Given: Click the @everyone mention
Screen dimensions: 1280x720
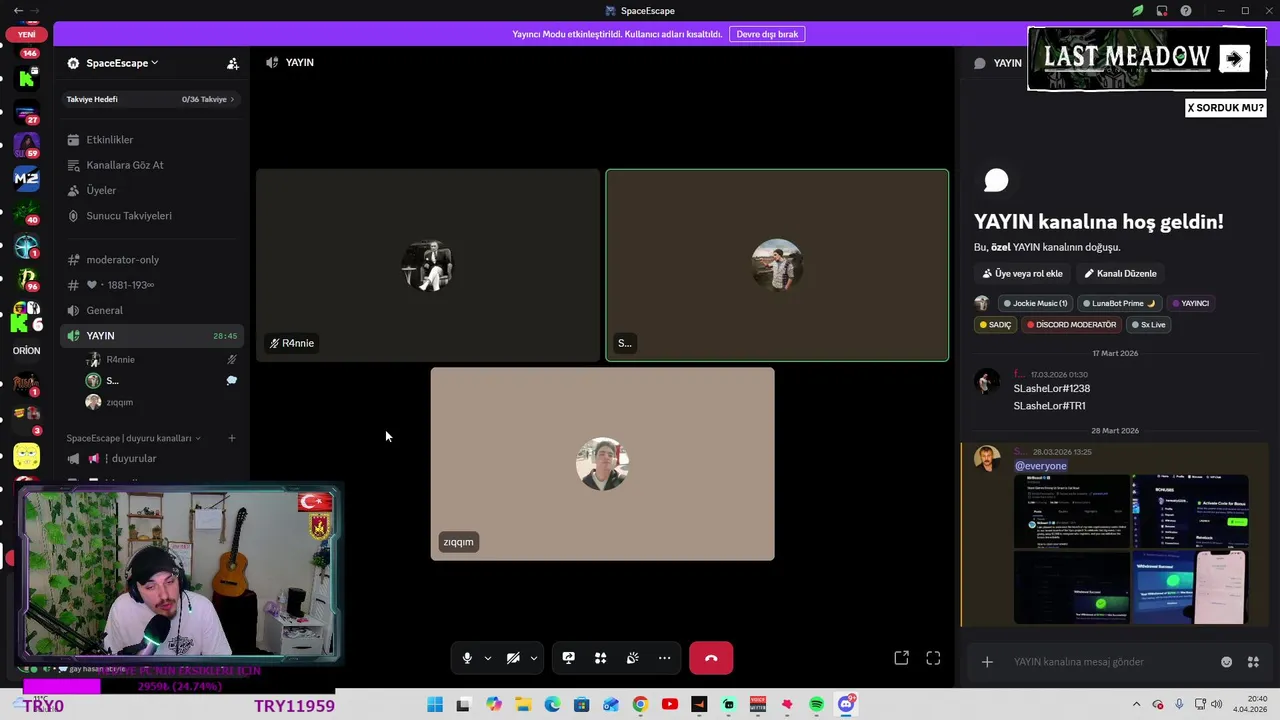Looking at the screenshot, I should [x=1041, y=466].
